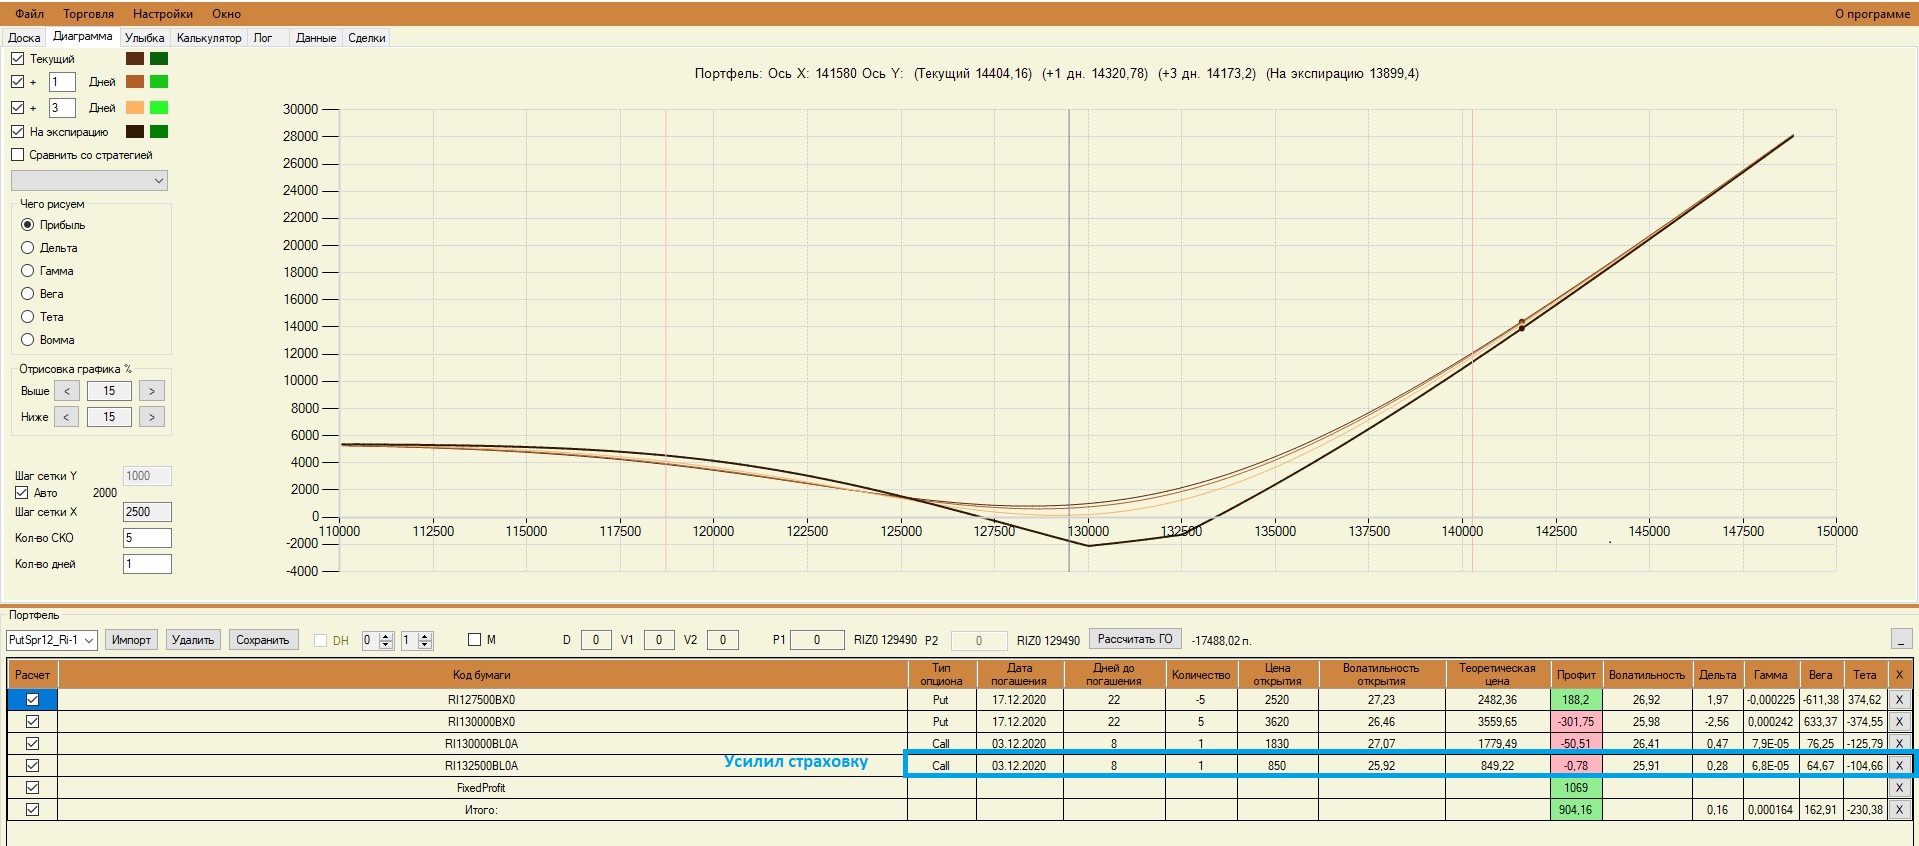
Task: Click the Импорт button
Action: [131, 640]
